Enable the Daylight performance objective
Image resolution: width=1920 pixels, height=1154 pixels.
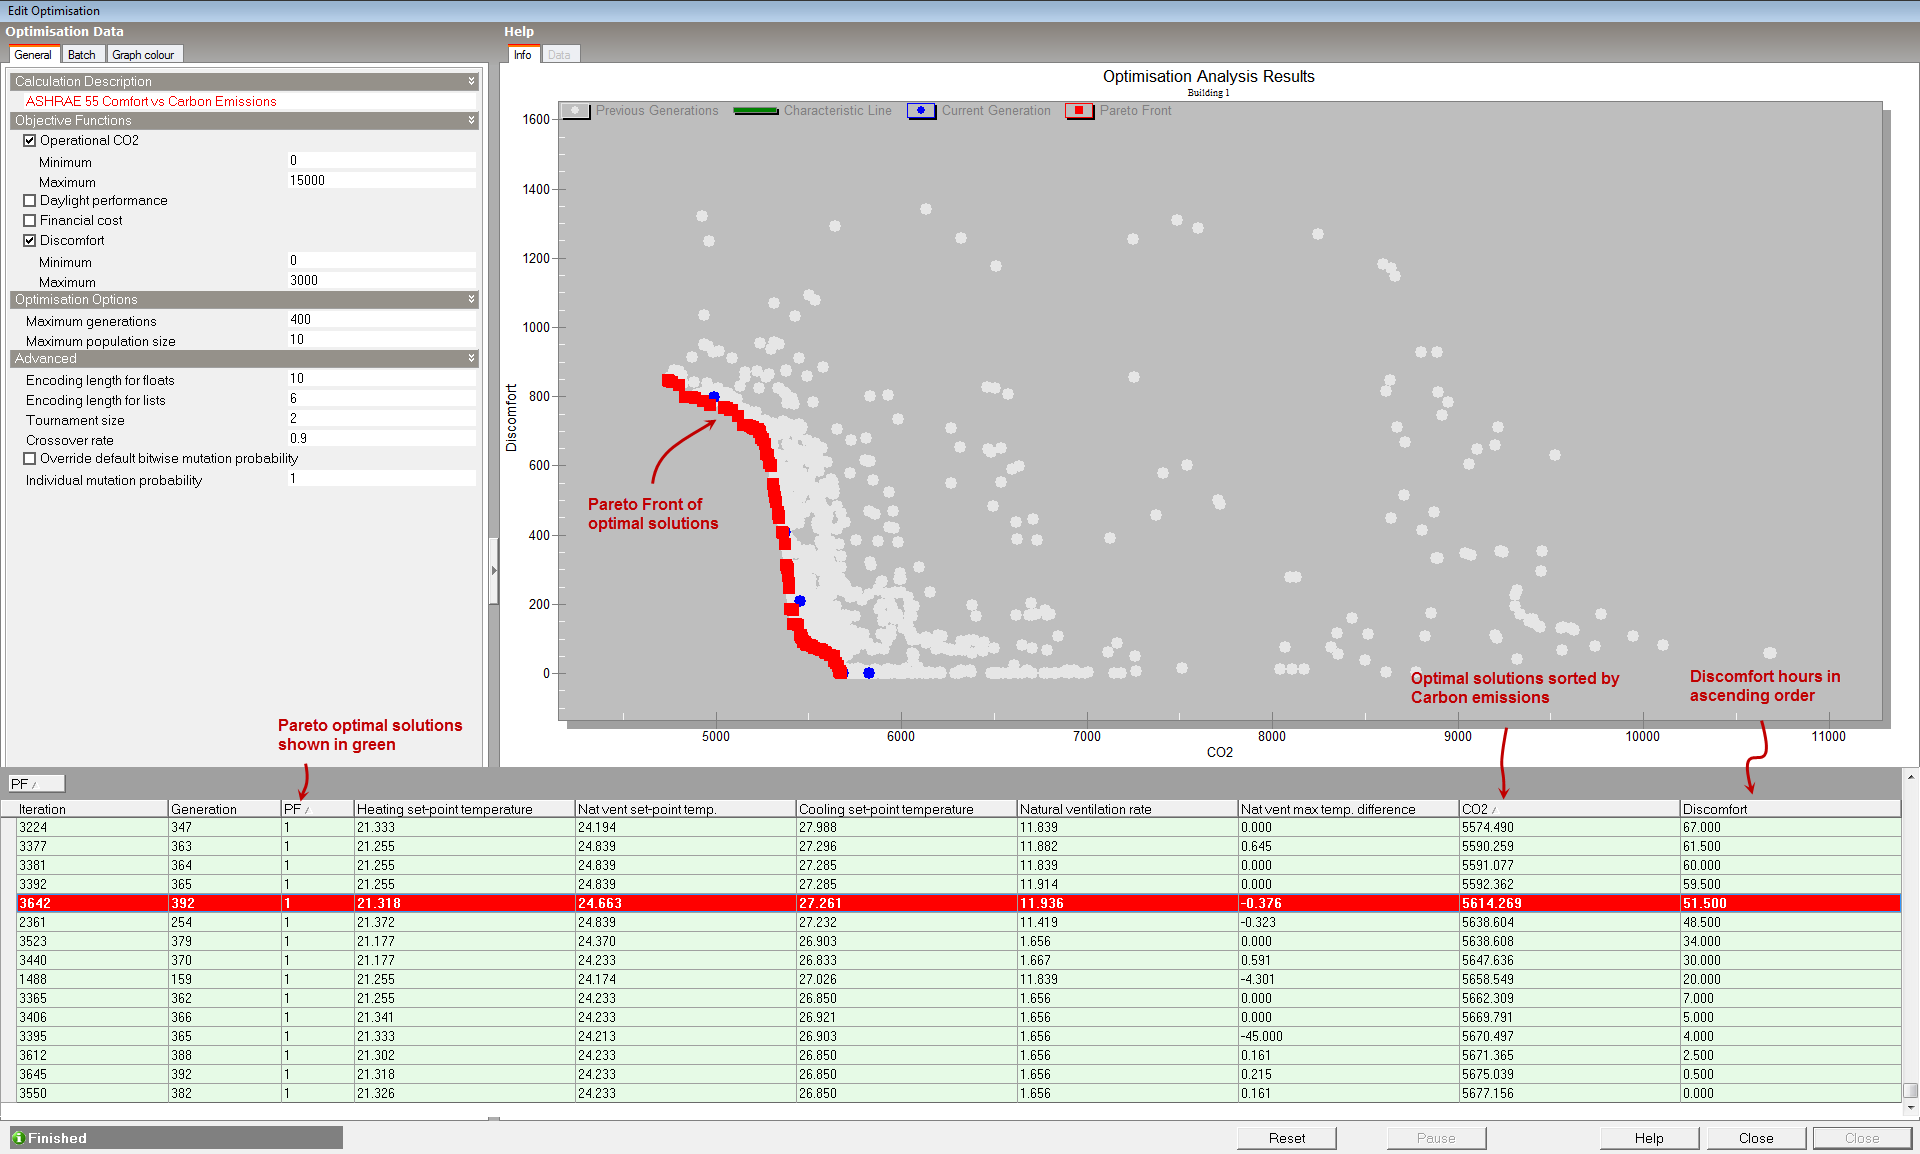(30, 201)
